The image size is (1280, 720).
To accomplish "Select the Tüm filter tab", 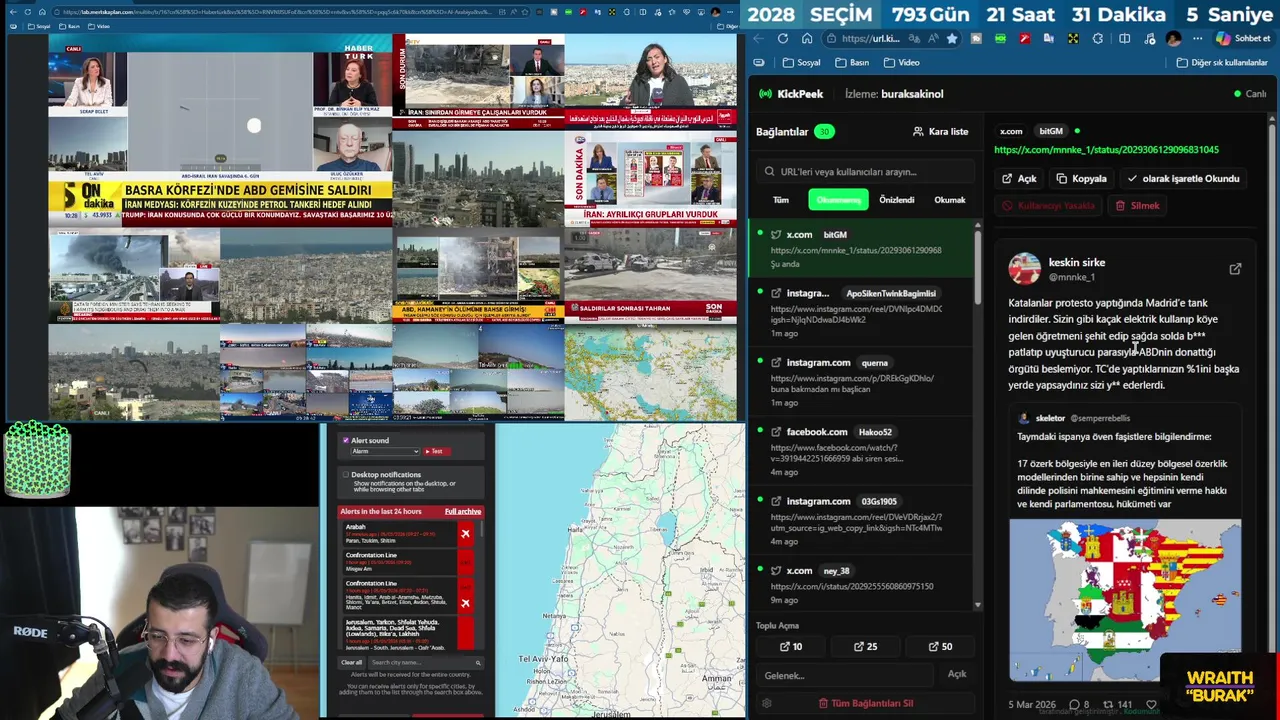I will [781, 200].
